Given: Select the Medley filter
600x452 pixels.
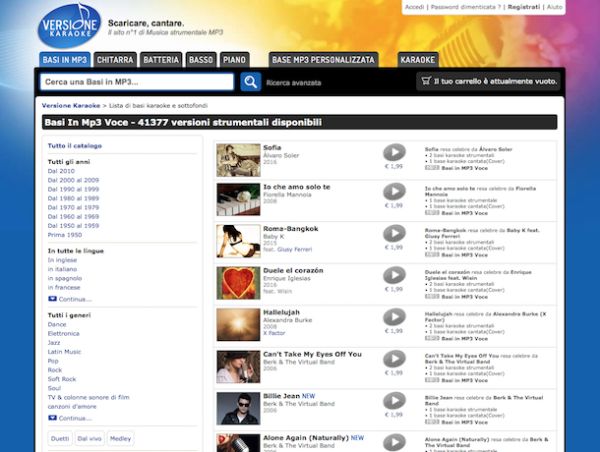Looking at the screenshot, I should tap(120, 438).
